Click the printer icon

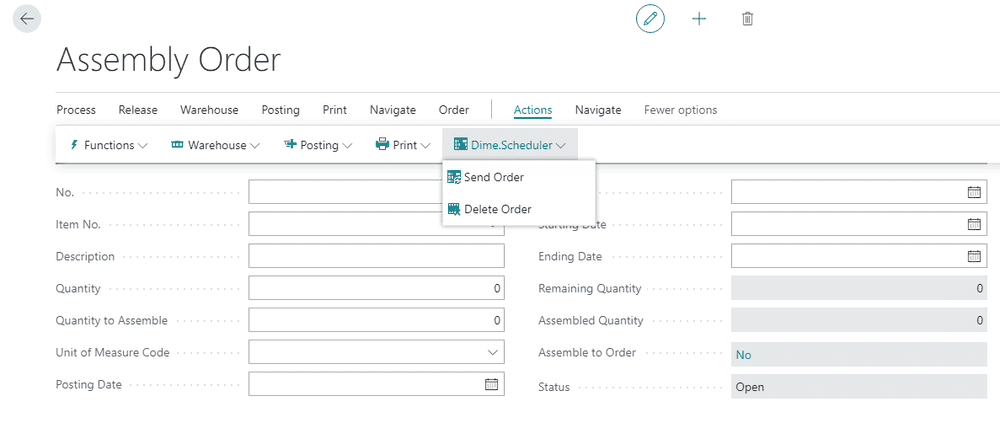(382, 145)
